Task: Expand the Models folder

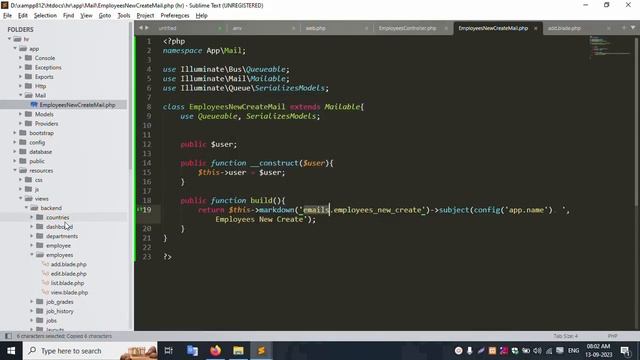Action: 20,114
